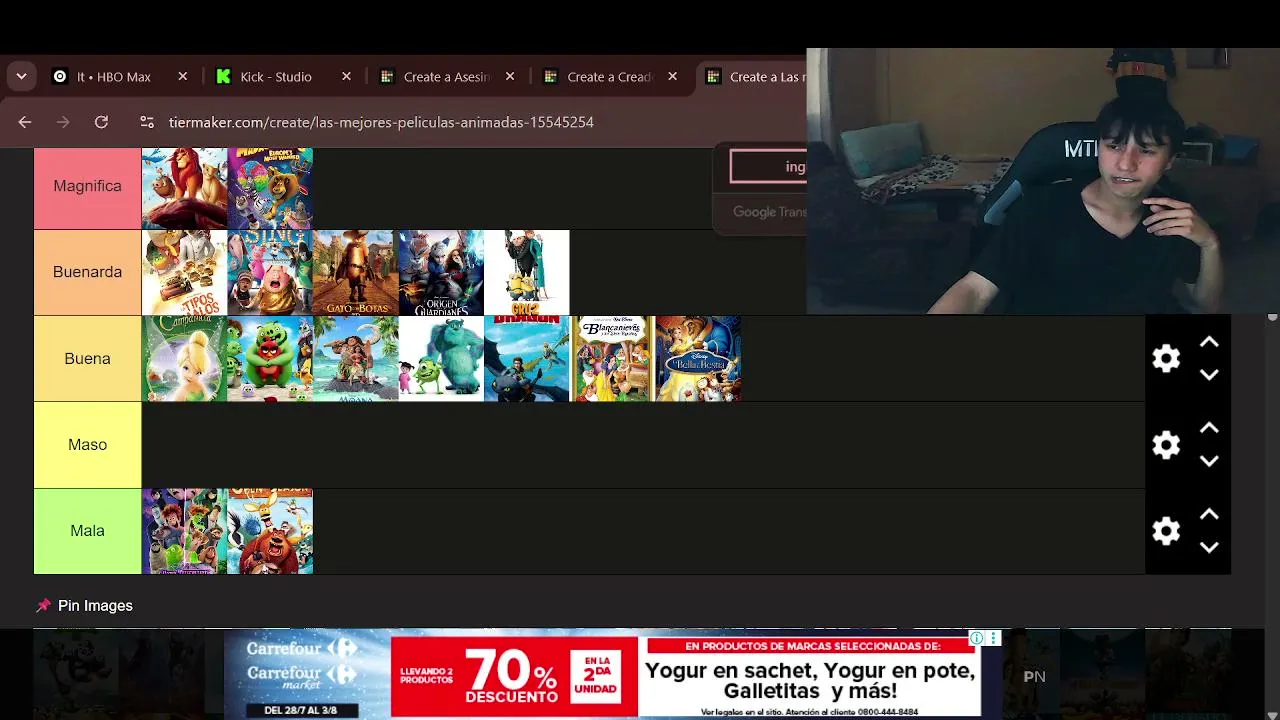This screenshot has width=1280, height=720.
Task: Open settings gear for the Buena tier
Action: click(1166, 358)
